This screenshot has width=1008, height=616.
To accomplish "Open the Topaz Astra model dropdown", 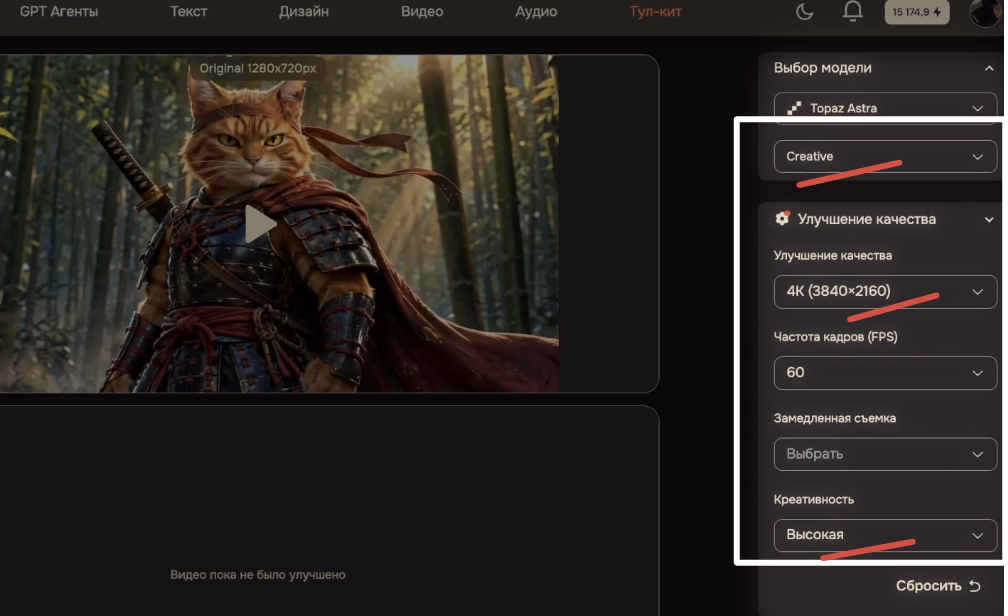I will coord(885,108).
